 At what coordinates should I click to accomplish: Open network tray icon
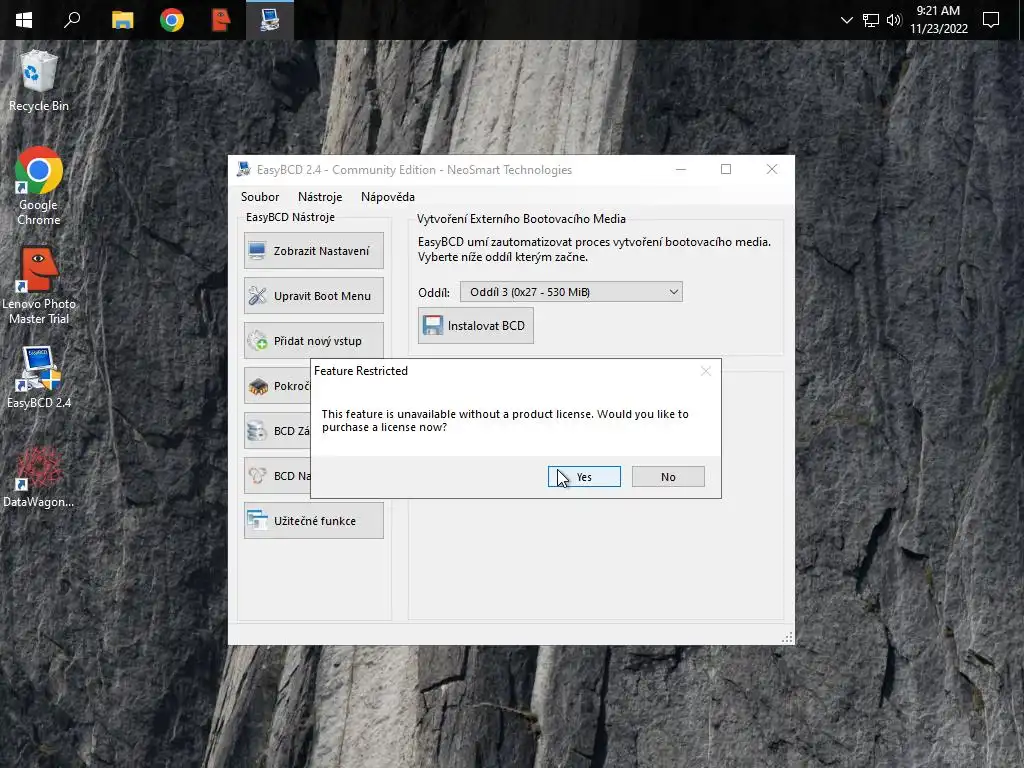(x=871, y=20)
